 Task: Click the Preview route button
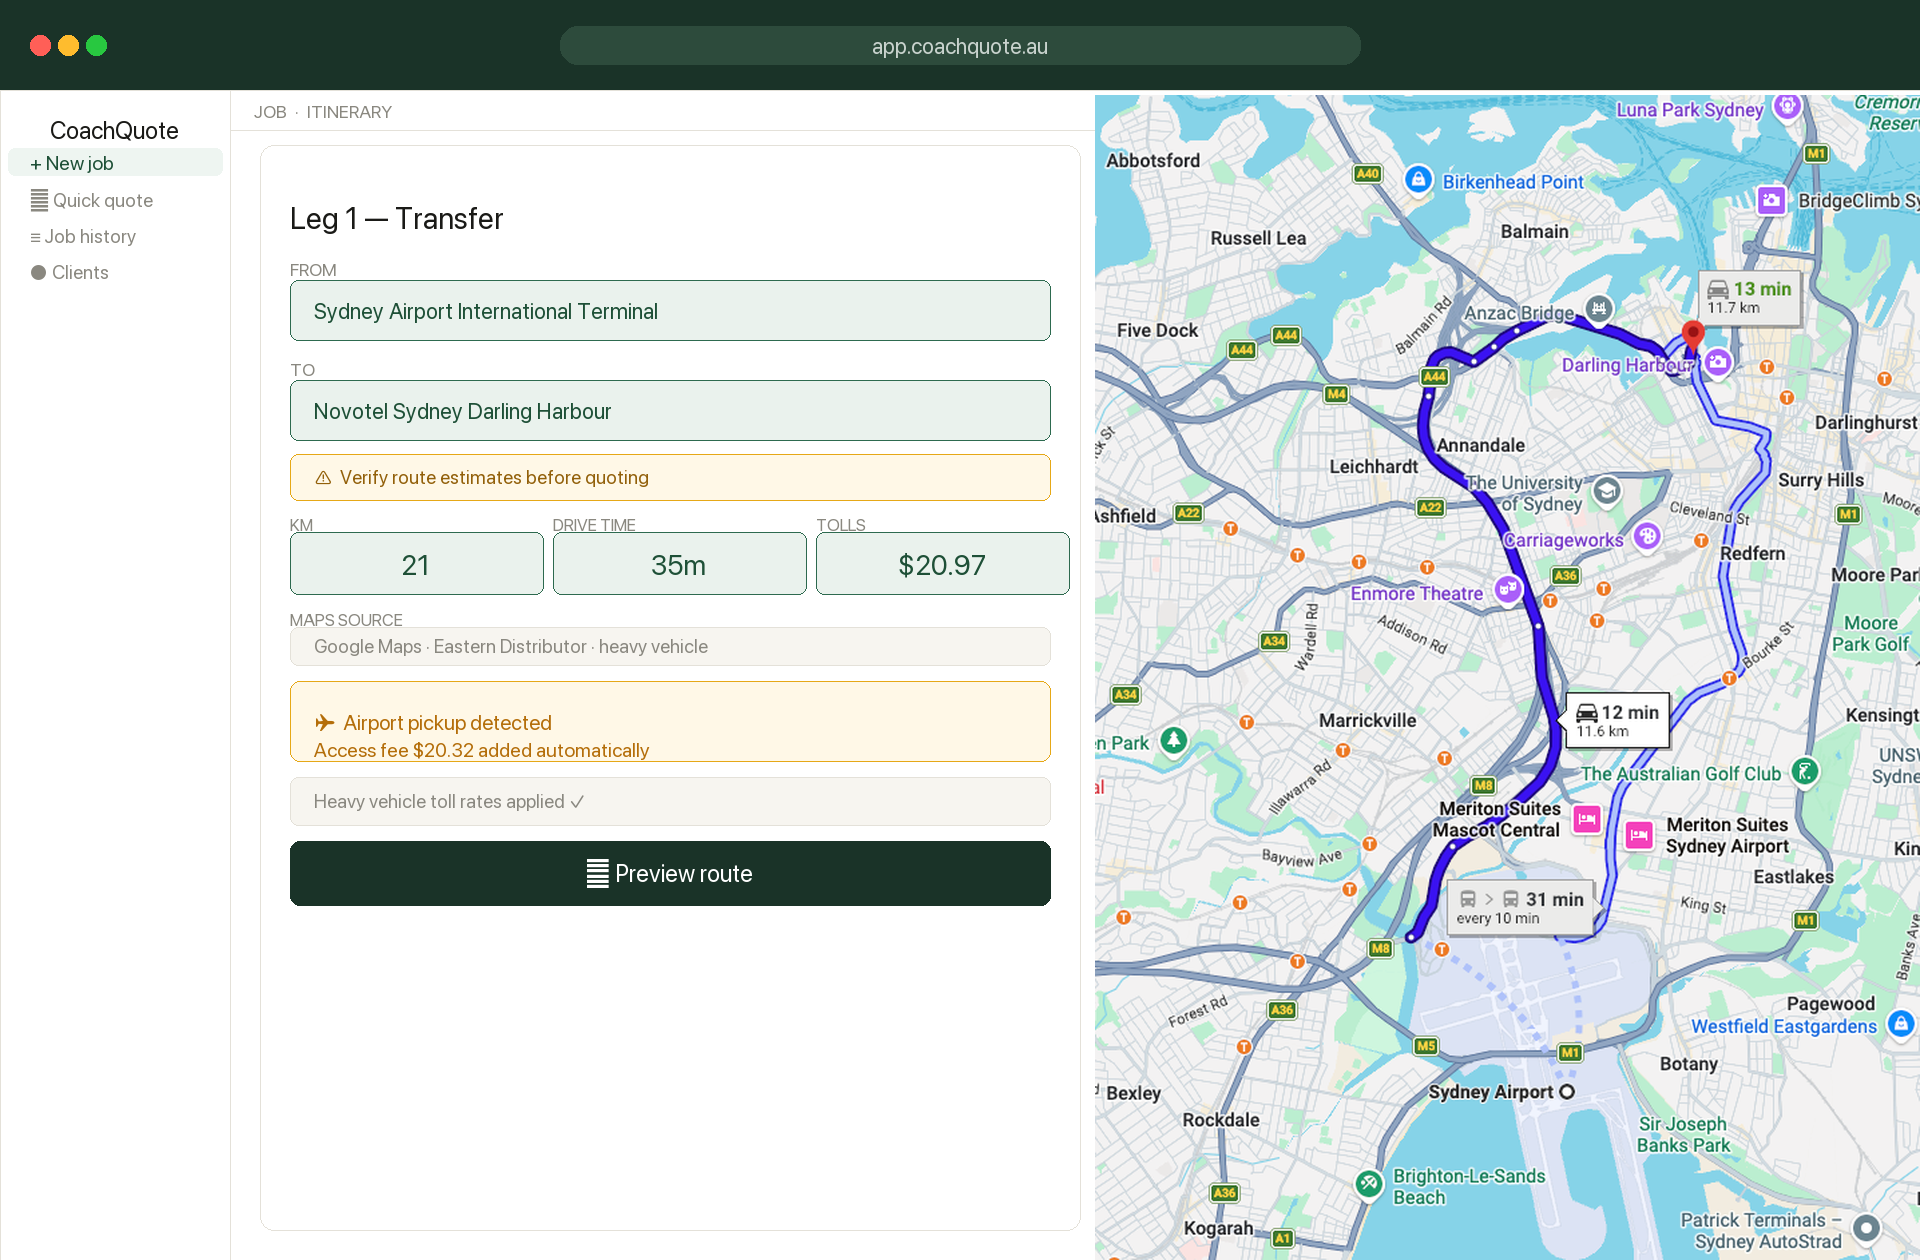click(670, 874)
